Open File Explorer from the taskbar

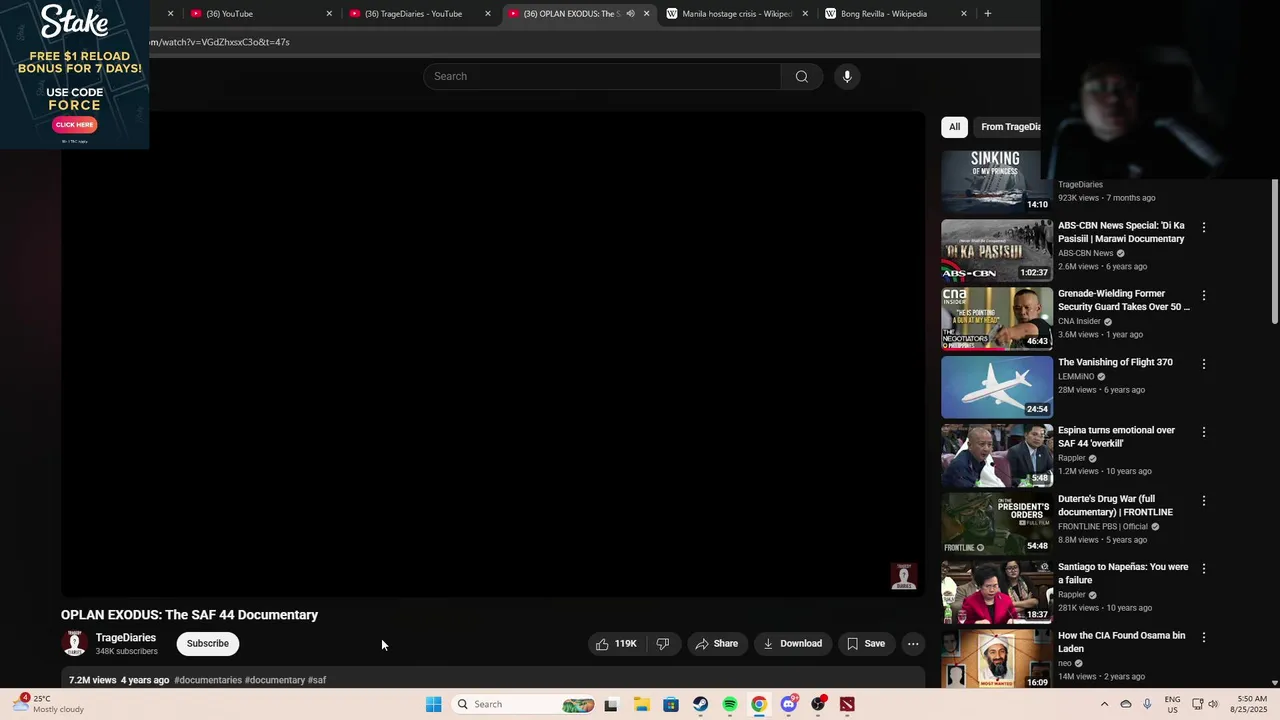[641, 704]
